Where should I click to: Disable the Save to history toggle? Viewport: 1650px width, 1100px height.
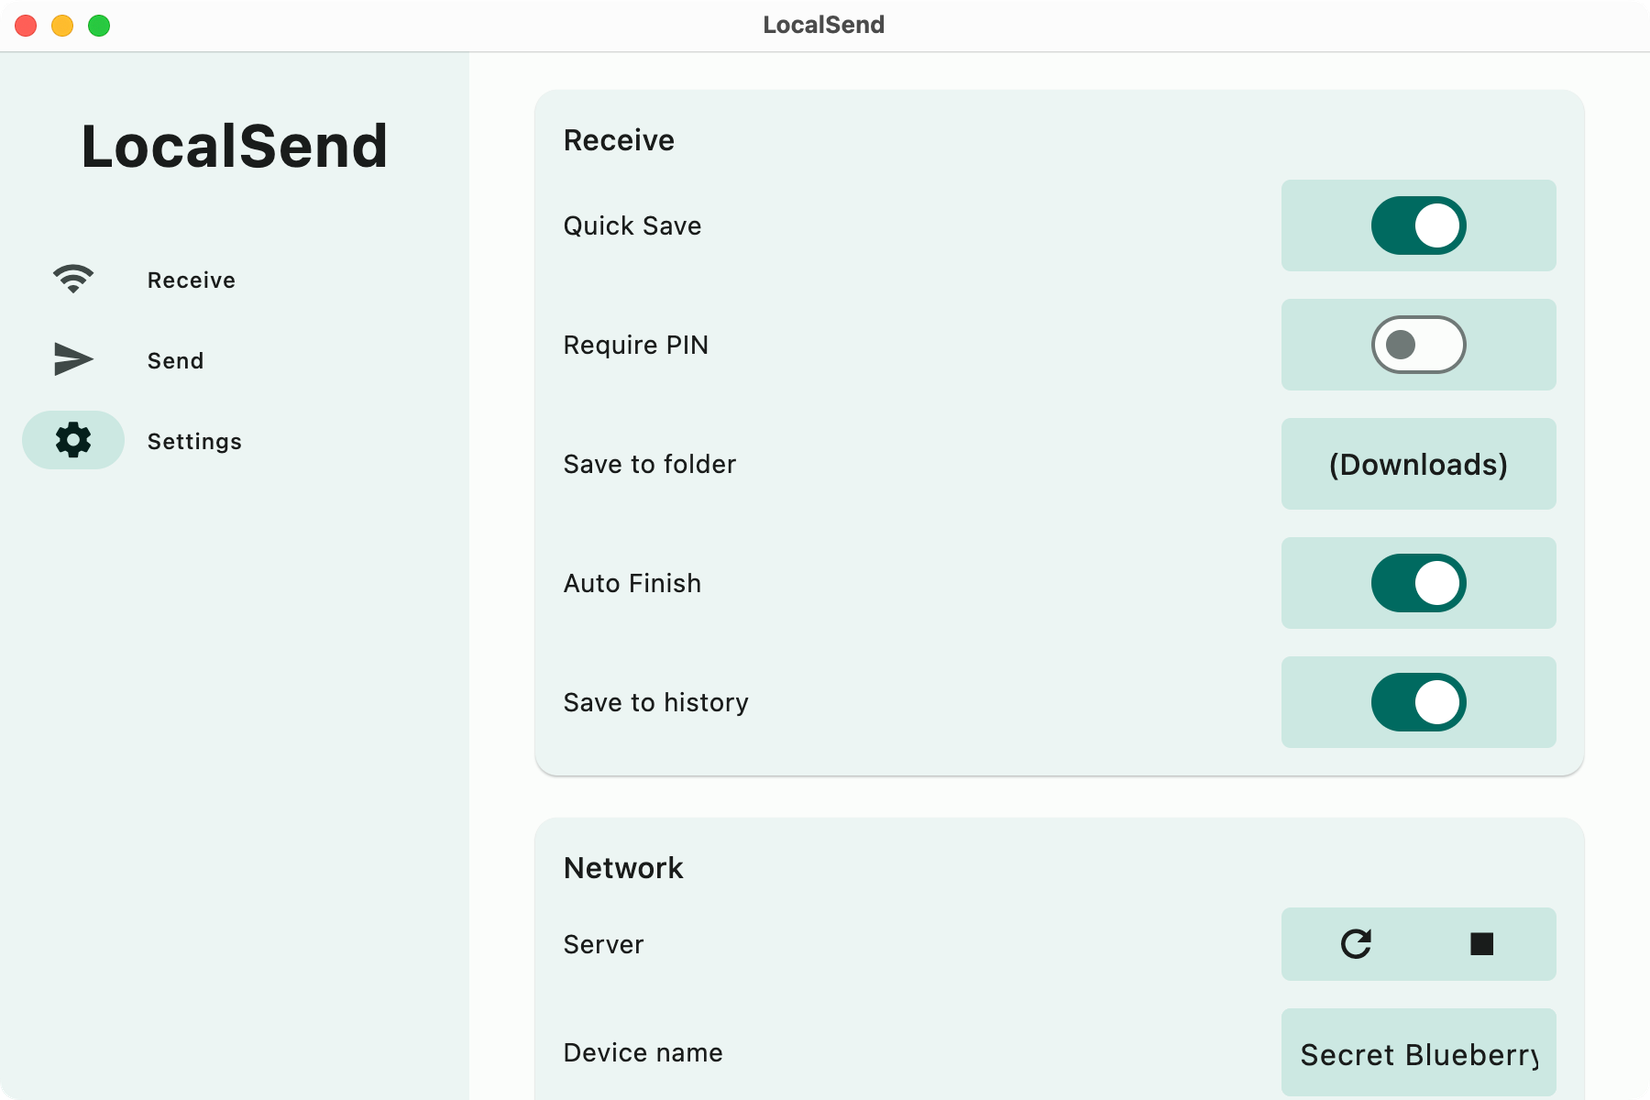[1418, 702]
